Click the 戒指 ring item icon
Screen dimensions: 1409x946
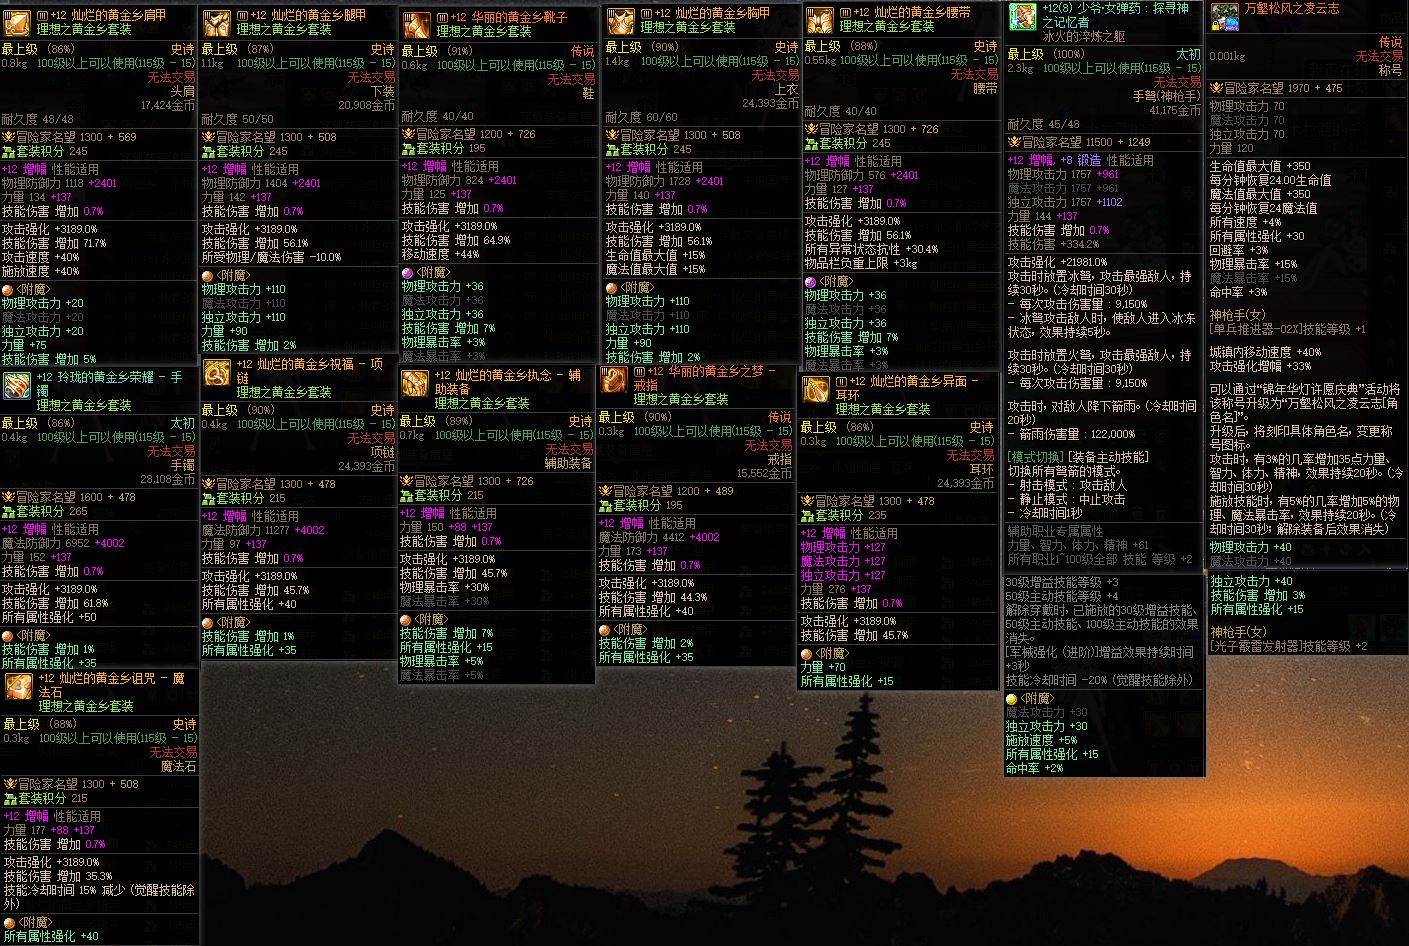613,379
